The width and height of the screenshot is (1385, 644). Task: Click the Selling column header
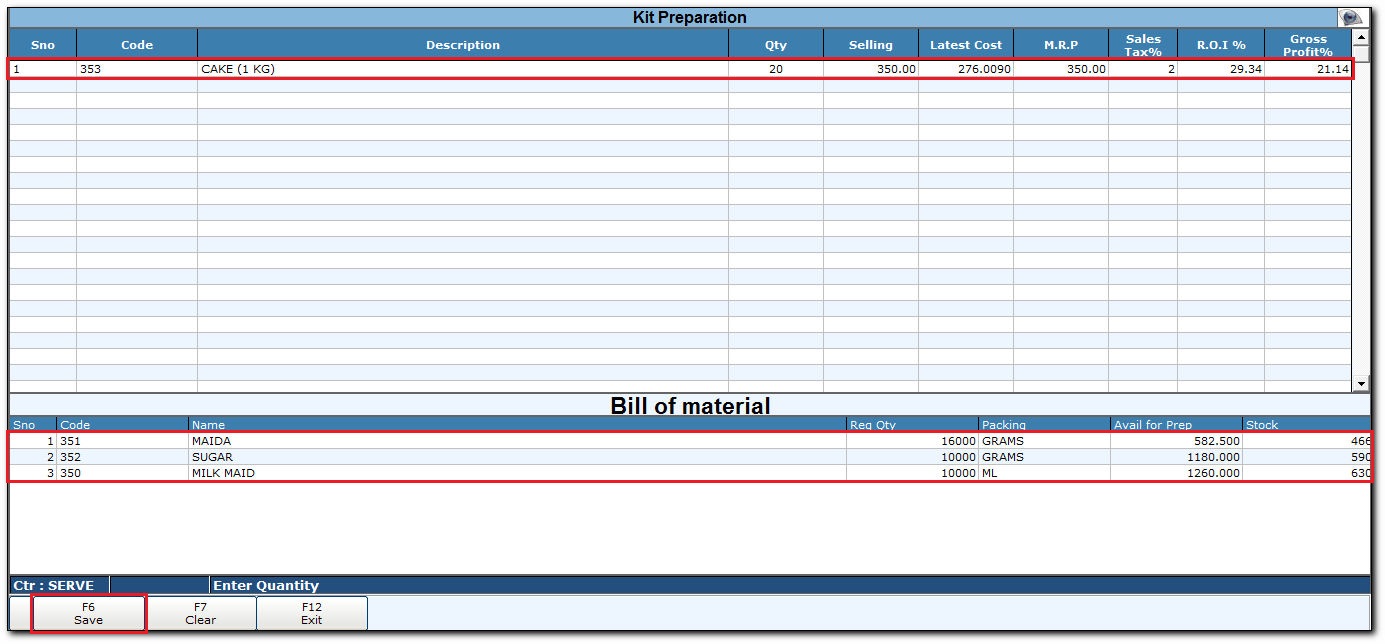pos(871,44)
